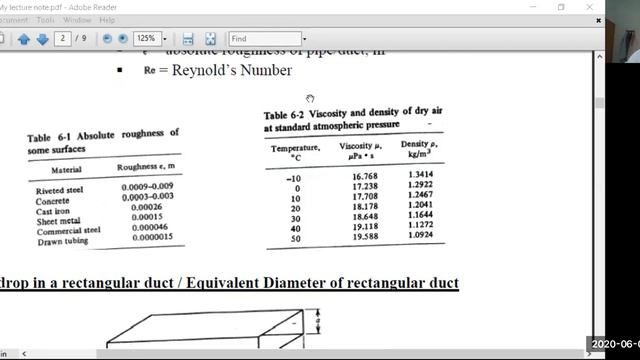Open the zoom percentage dropdown arrow

[x=165, y=39]
